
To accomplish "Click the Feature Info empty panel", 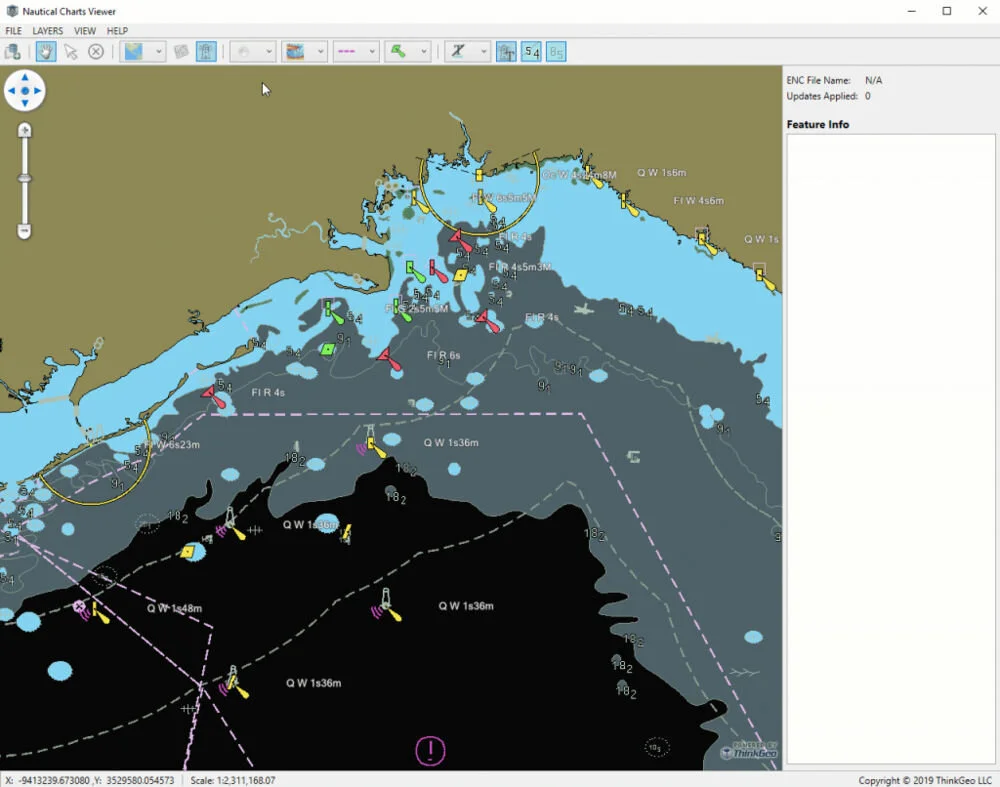I will tap(890, 448).
